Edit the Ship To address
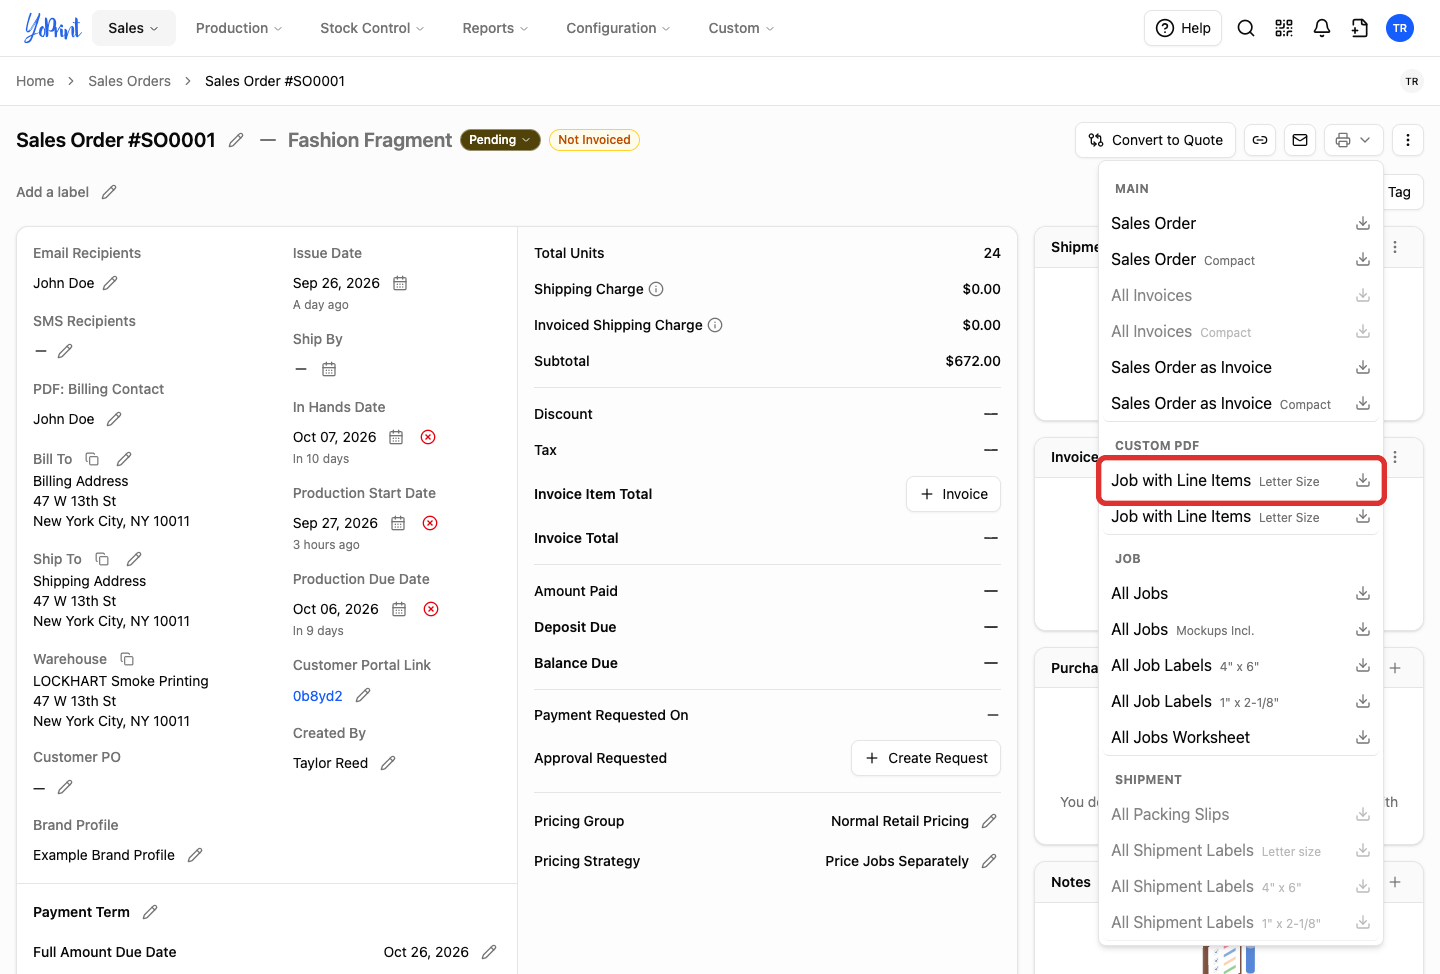1440x974 pixels. 134,559
